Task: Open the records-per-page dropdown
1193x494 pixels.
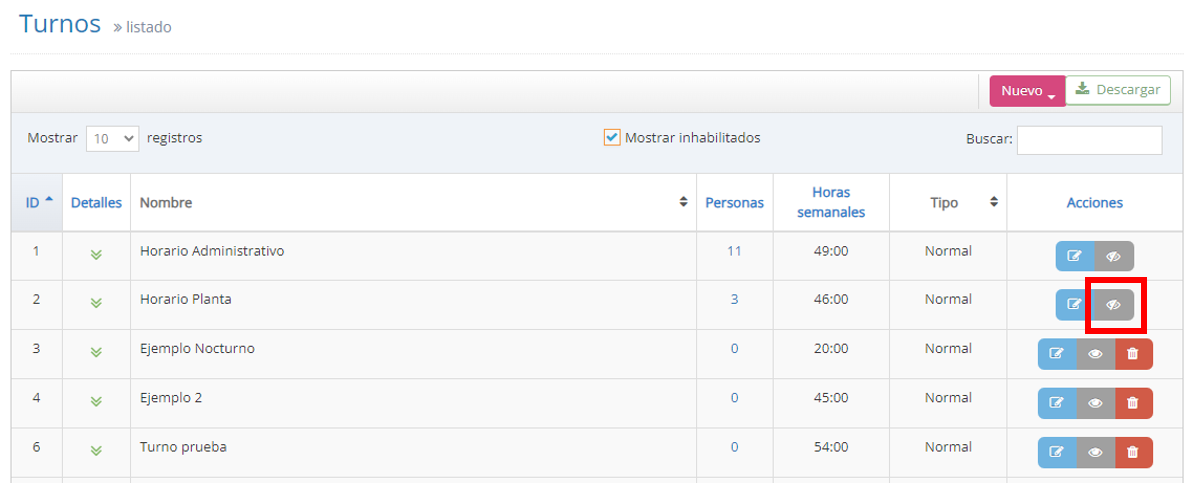Action: pos(112,139)
